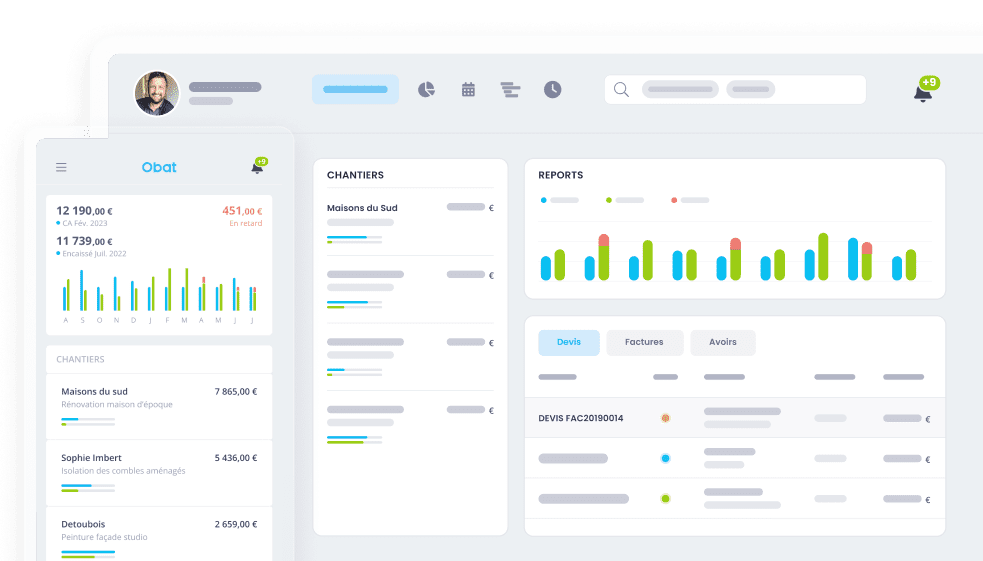This screenshot has width=983, height=561.
Task: Click Peinture façade studio description
Action: (104, 537)
